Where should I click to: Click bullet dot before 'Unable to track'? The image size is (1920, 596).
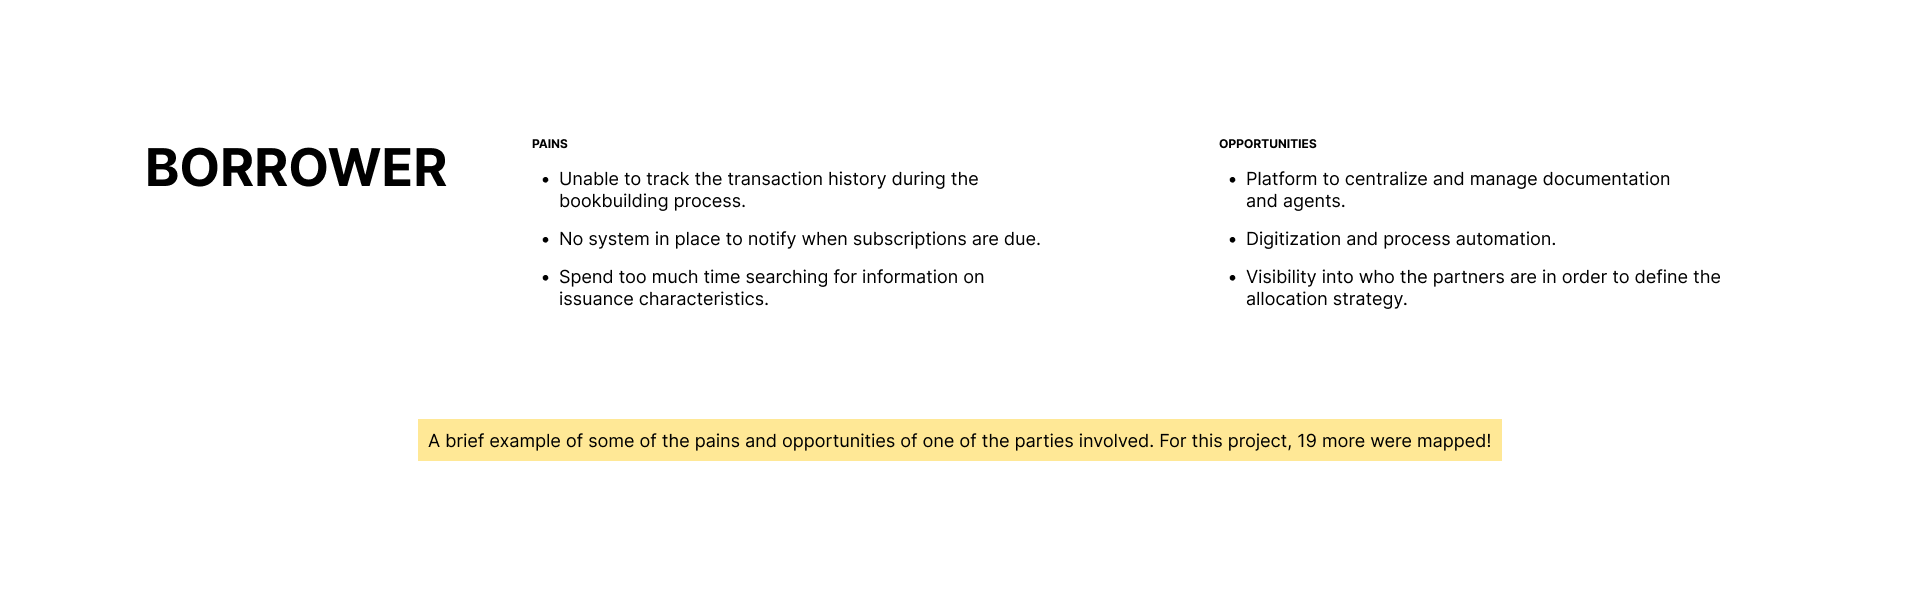[x=545, y=180]
